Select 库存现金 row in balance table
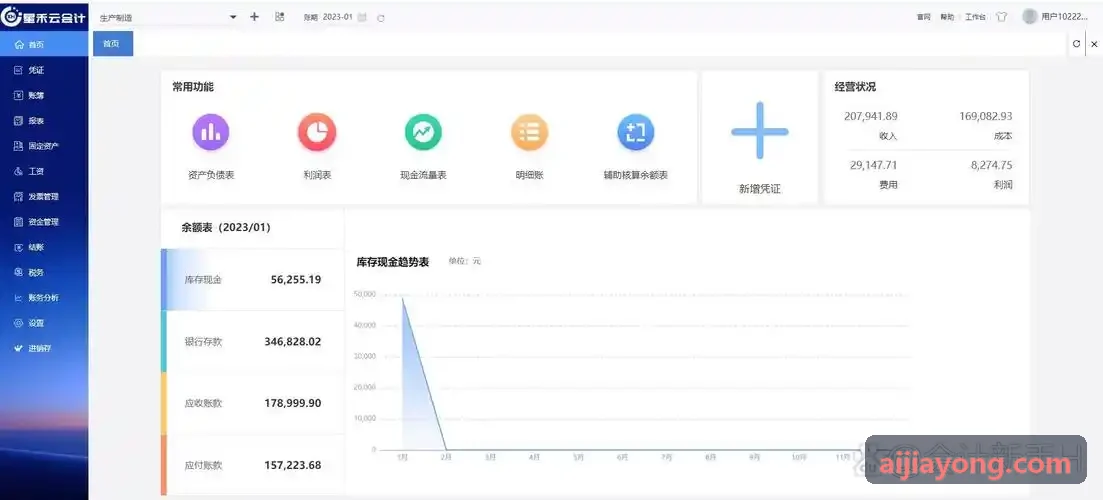1103x500 pixels. click(x=253, y=280)
